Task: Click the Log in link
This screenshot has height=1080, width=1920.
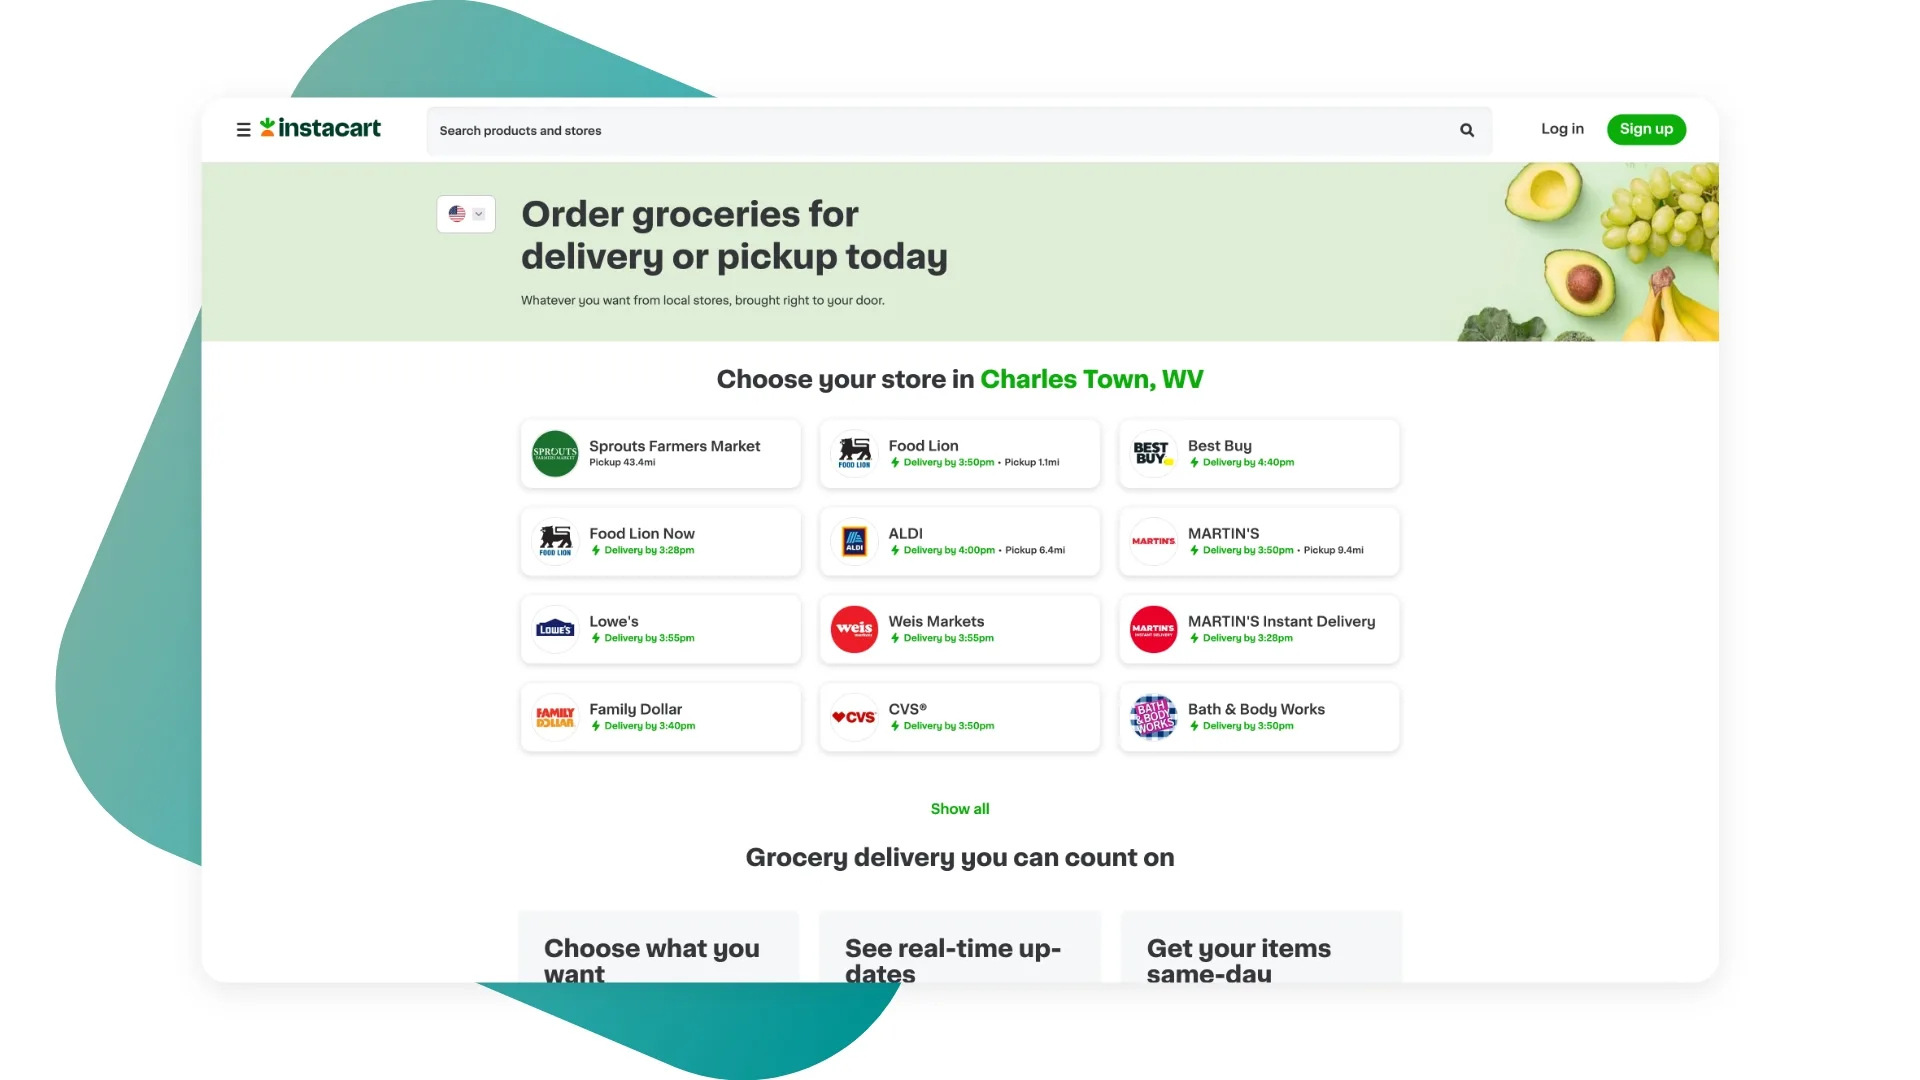Action: pyautogui.click(x=1562, y=129)
